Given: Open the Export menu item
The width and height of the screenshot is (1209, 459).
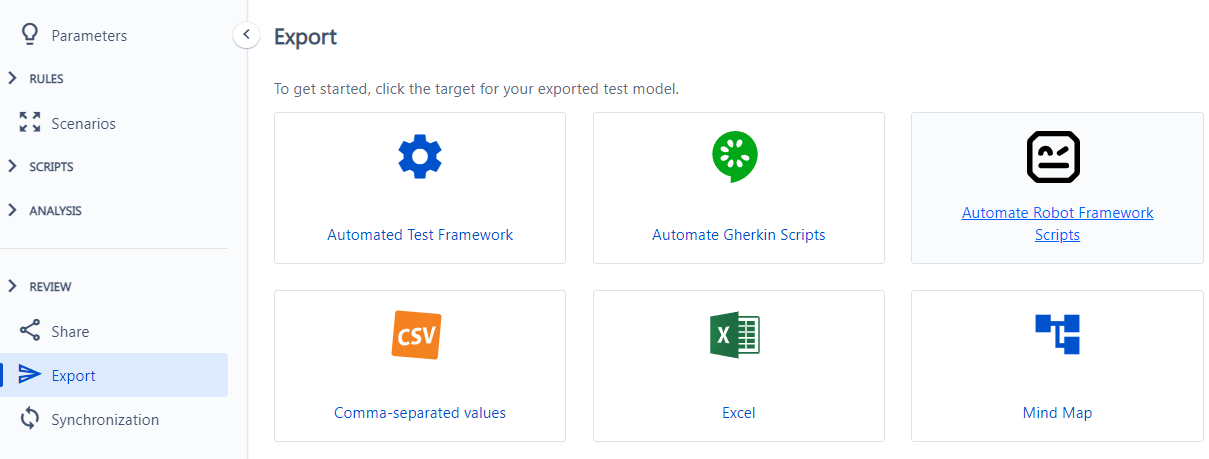Looking at the screenshot, I should (114, 375).
